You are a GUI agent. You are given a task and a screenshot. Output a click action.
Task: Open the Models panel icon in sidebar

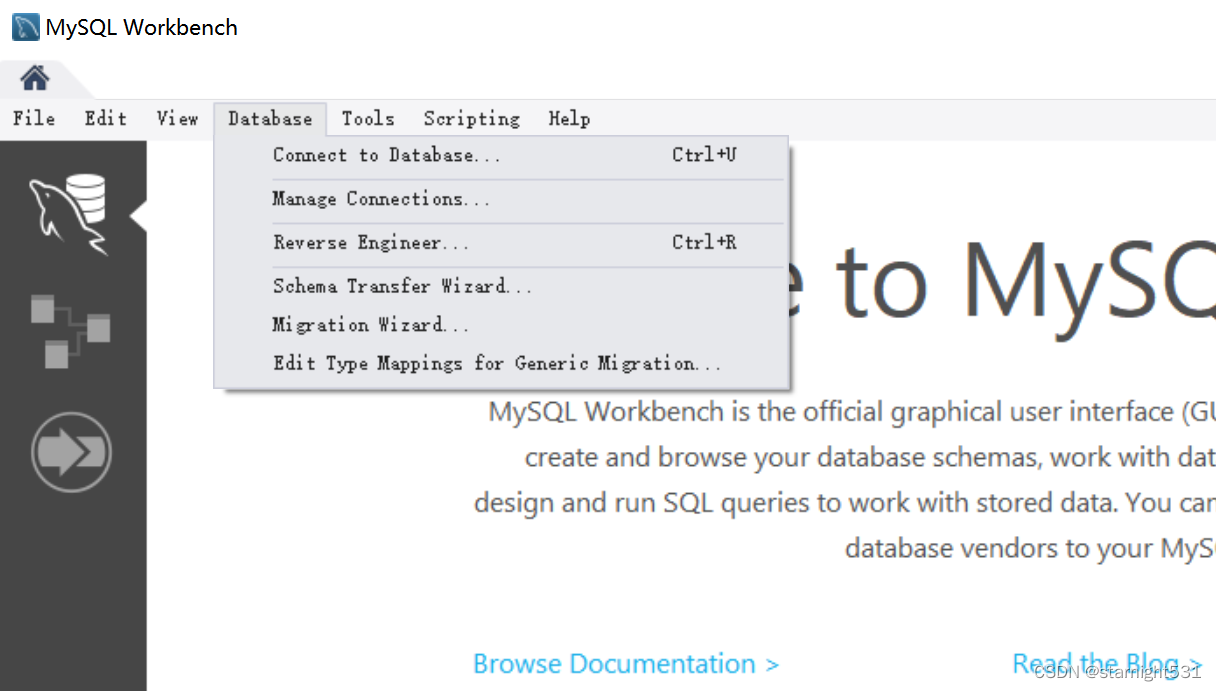(x=70, y=330)
